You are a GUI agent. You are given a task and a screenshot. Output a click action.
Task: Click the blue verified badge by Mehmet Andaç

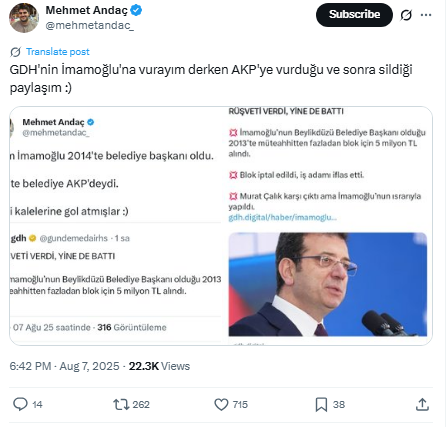click(x=136, y=10)
